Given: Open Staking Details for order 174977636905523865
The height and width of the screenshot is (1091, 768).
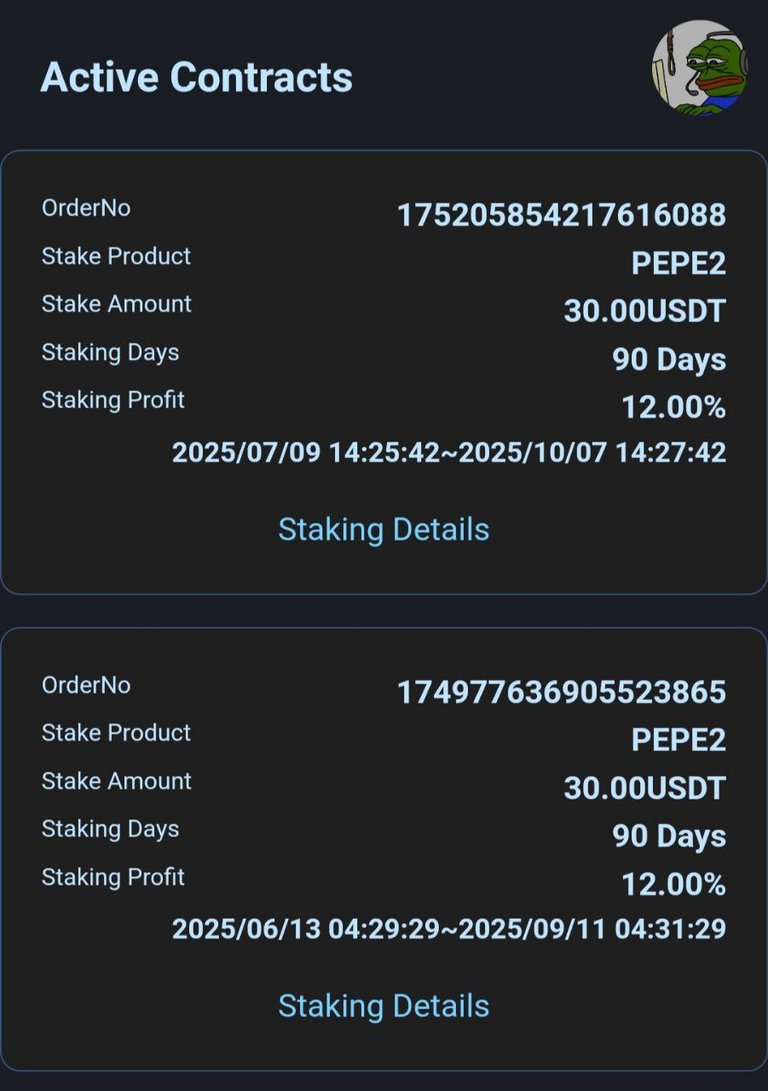Looking at the screenshot, I should (383, 1006).
